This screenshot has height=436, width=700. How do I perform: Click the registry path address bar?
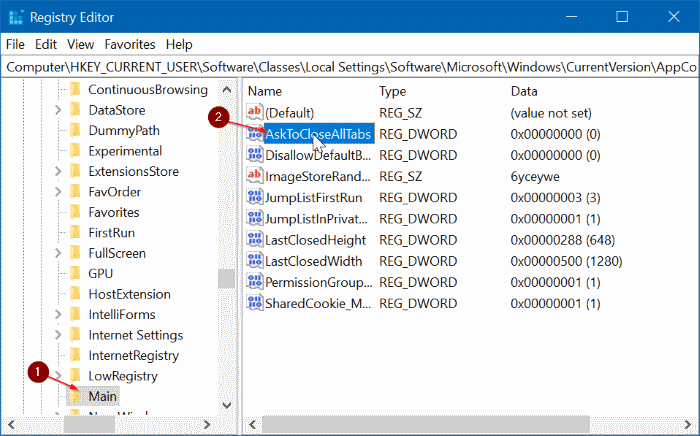pyautogui.click(x=350, y=67)
